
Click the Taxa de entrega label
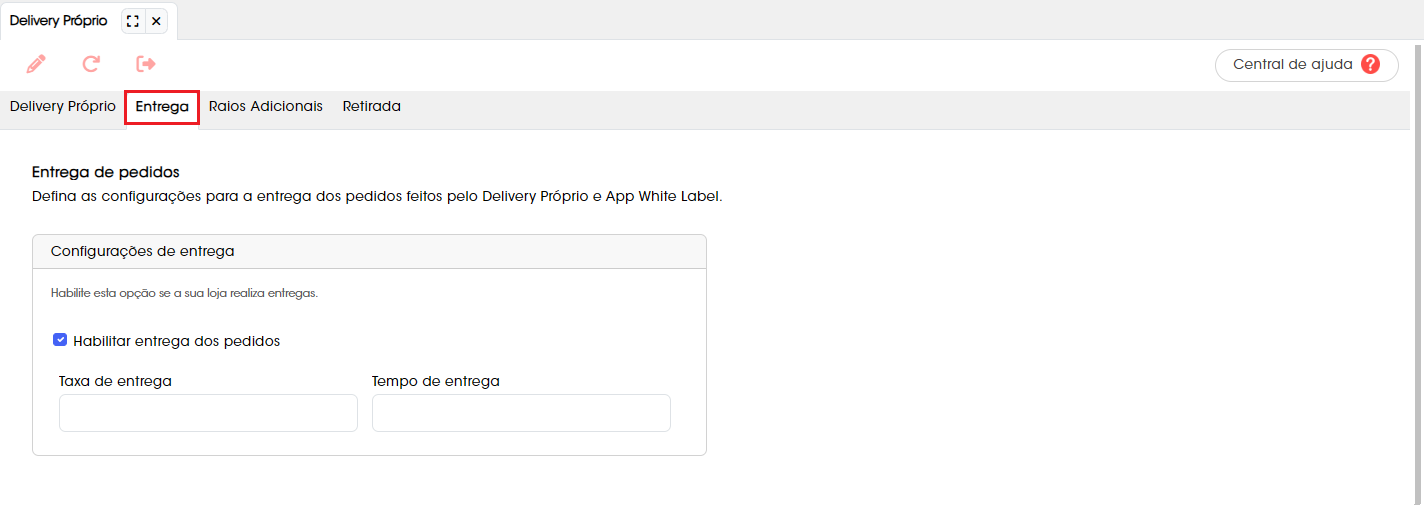[x=115, y=381]
